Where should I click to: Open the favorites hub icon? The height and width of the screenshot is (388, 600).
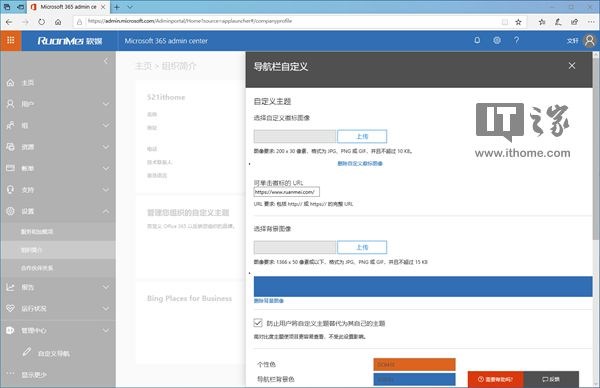point(542,22)
